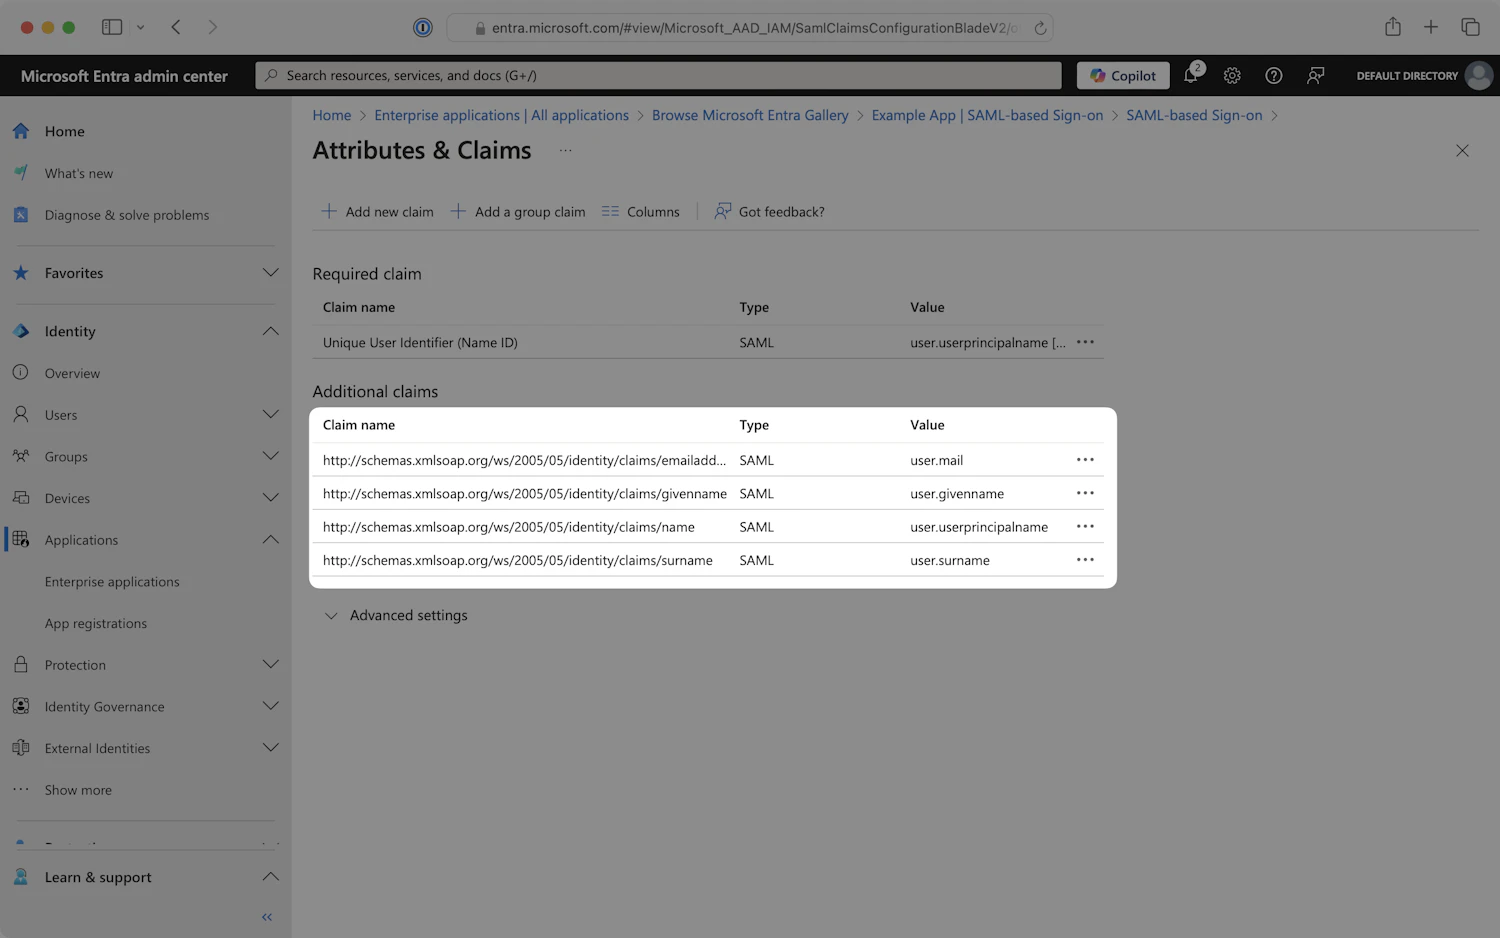Open the notifications bell

click(x=1191, y=75)
